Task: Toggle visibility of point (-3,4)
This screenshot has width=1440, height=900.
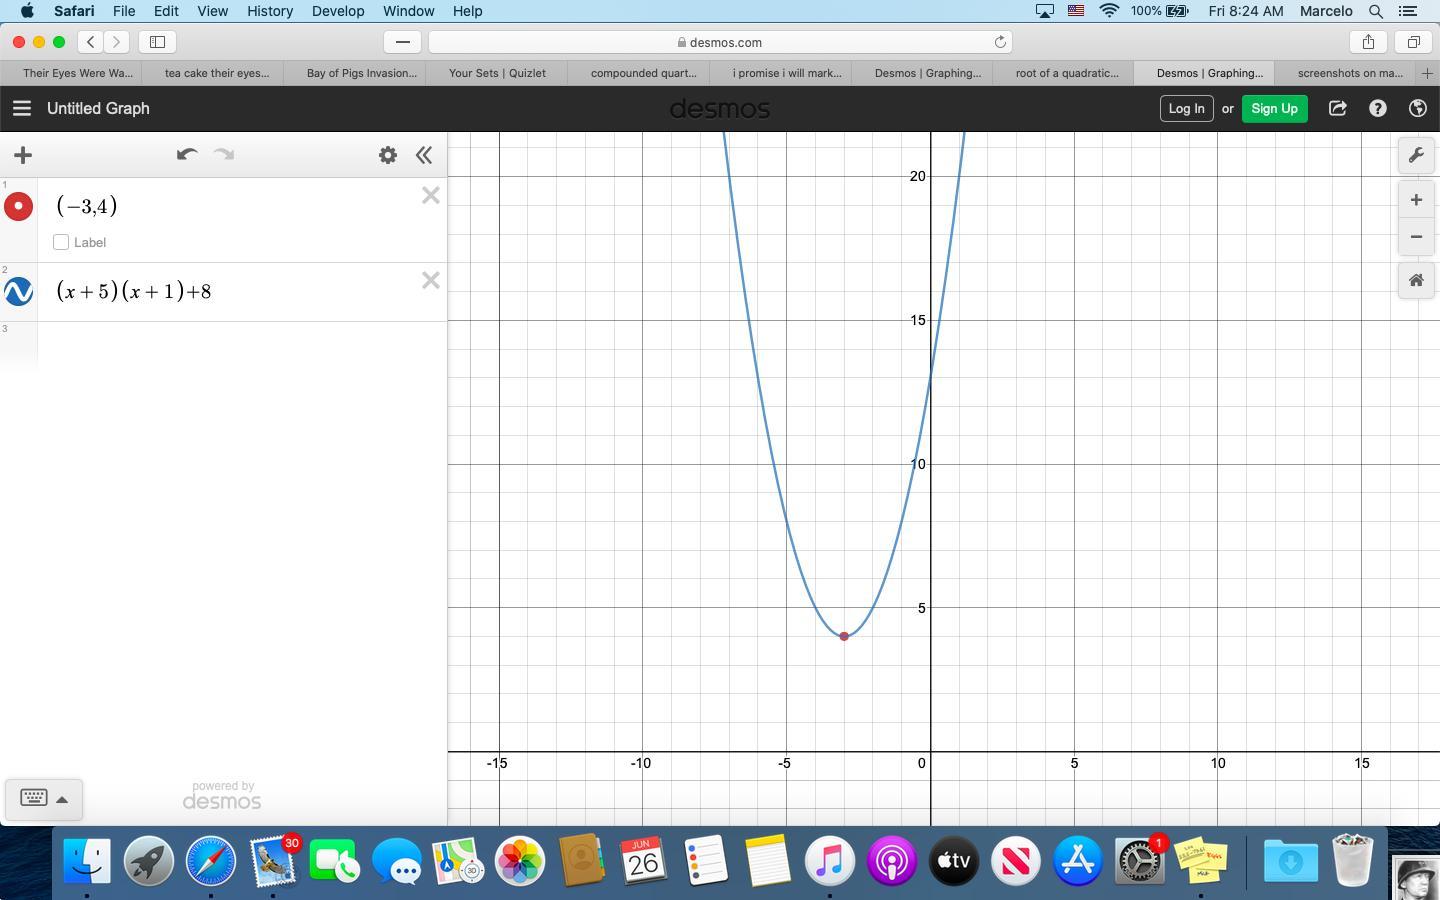Action: tap(18, 206)
